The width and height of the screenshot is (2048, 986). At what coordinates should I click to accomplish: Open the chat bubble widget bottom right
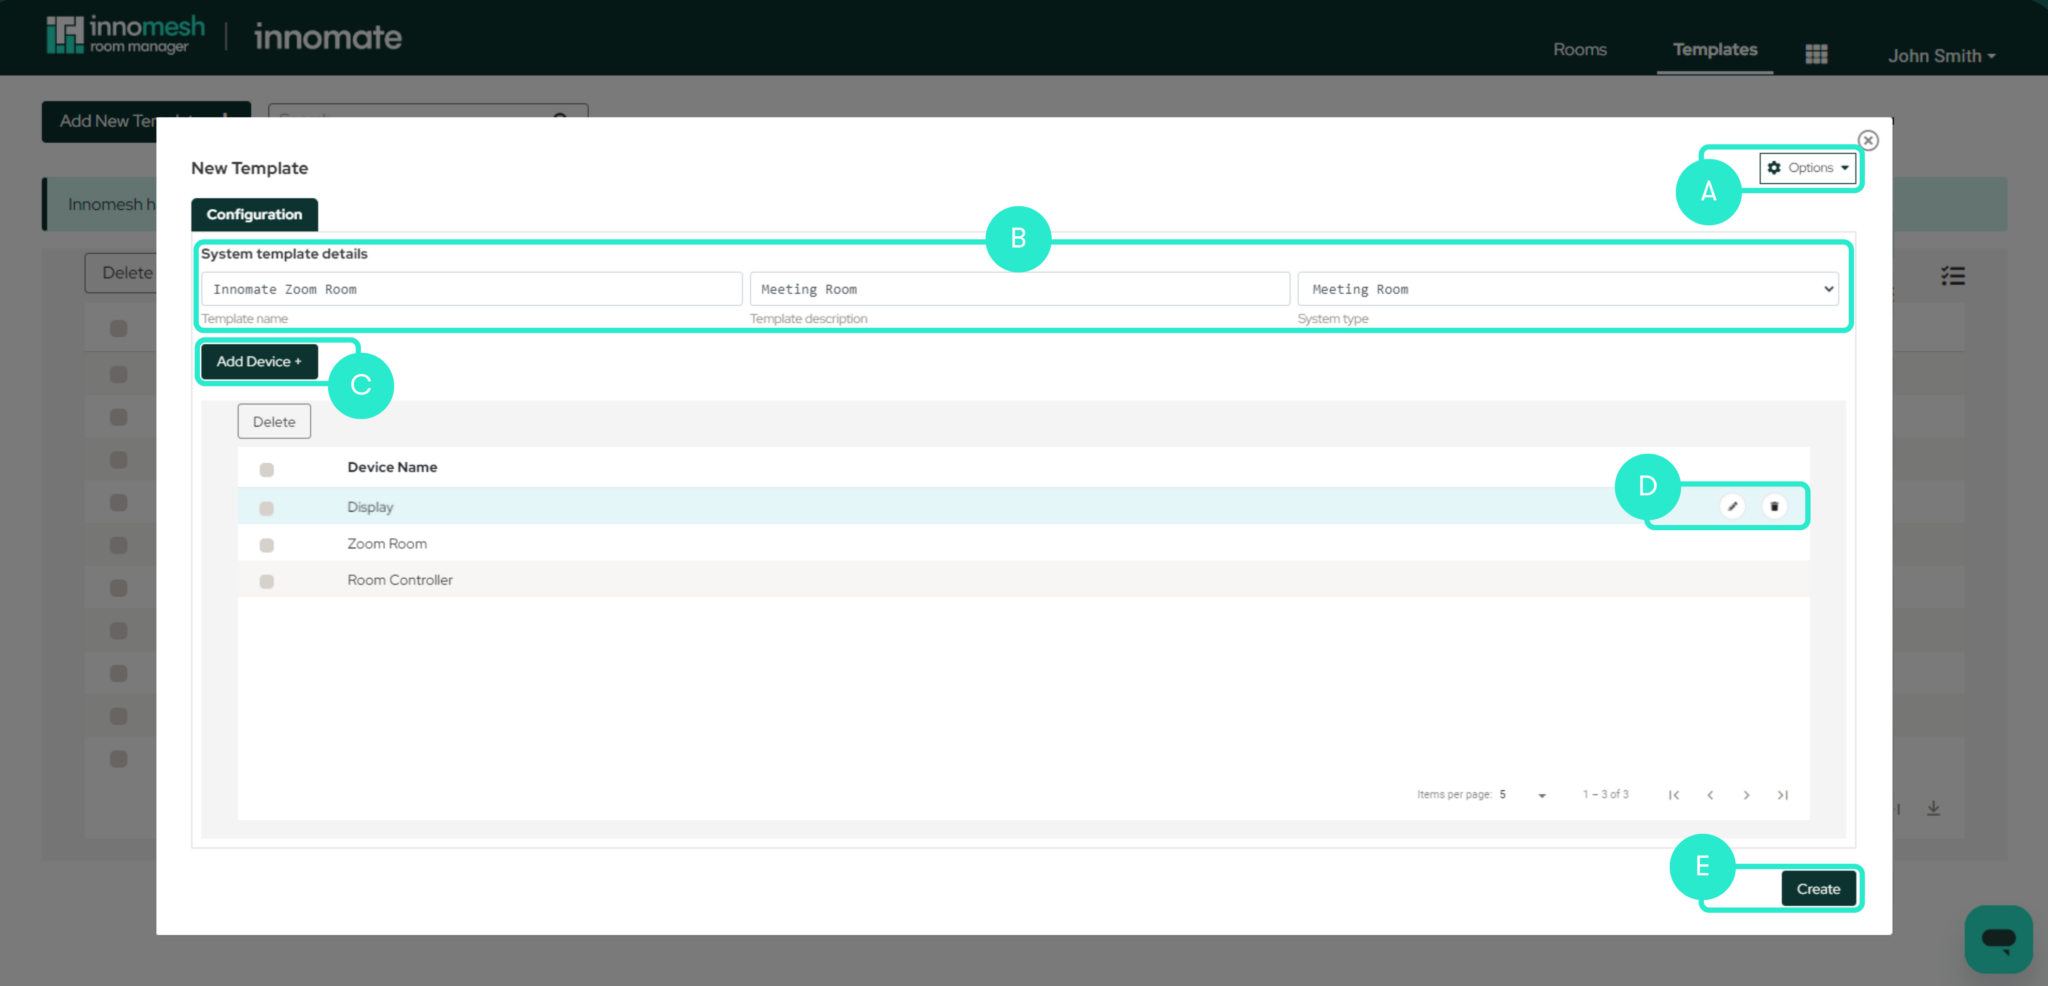pyautogui.click(x=1998, y=939)
